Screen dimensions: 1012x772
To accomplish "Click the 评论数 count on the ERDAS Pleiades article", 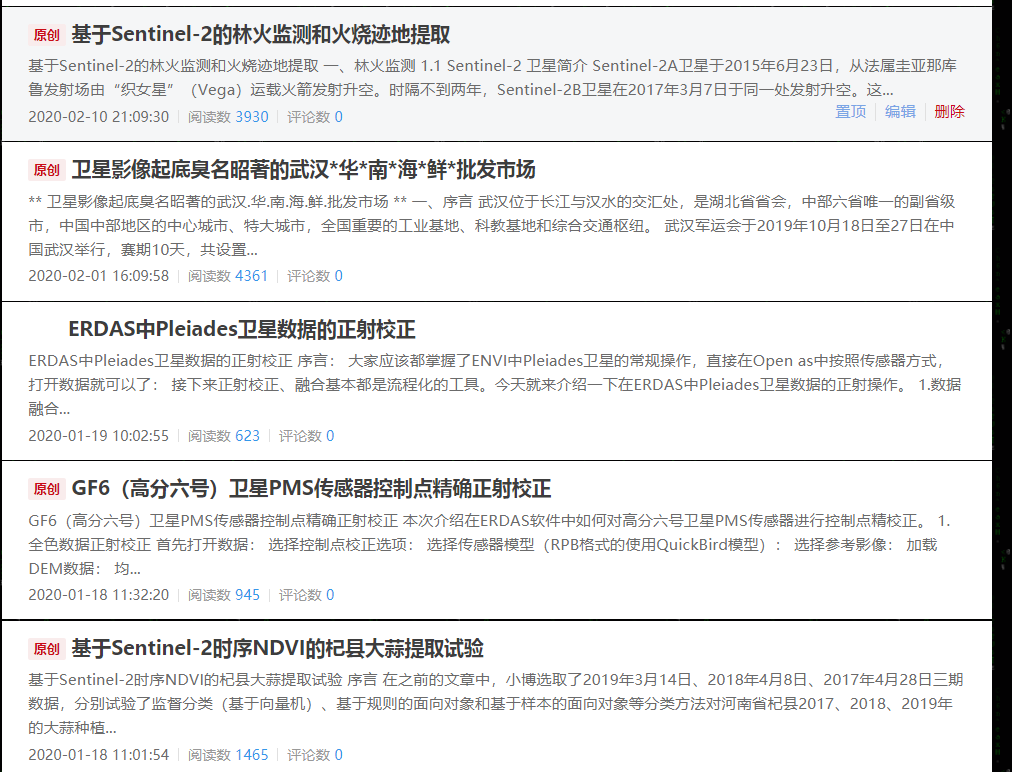I will (330, 436).
